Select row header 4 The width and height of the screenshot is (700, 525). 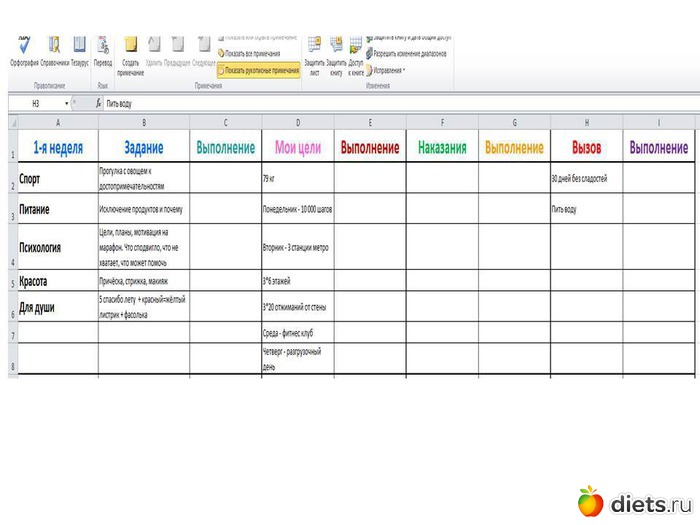coord(11,247)
